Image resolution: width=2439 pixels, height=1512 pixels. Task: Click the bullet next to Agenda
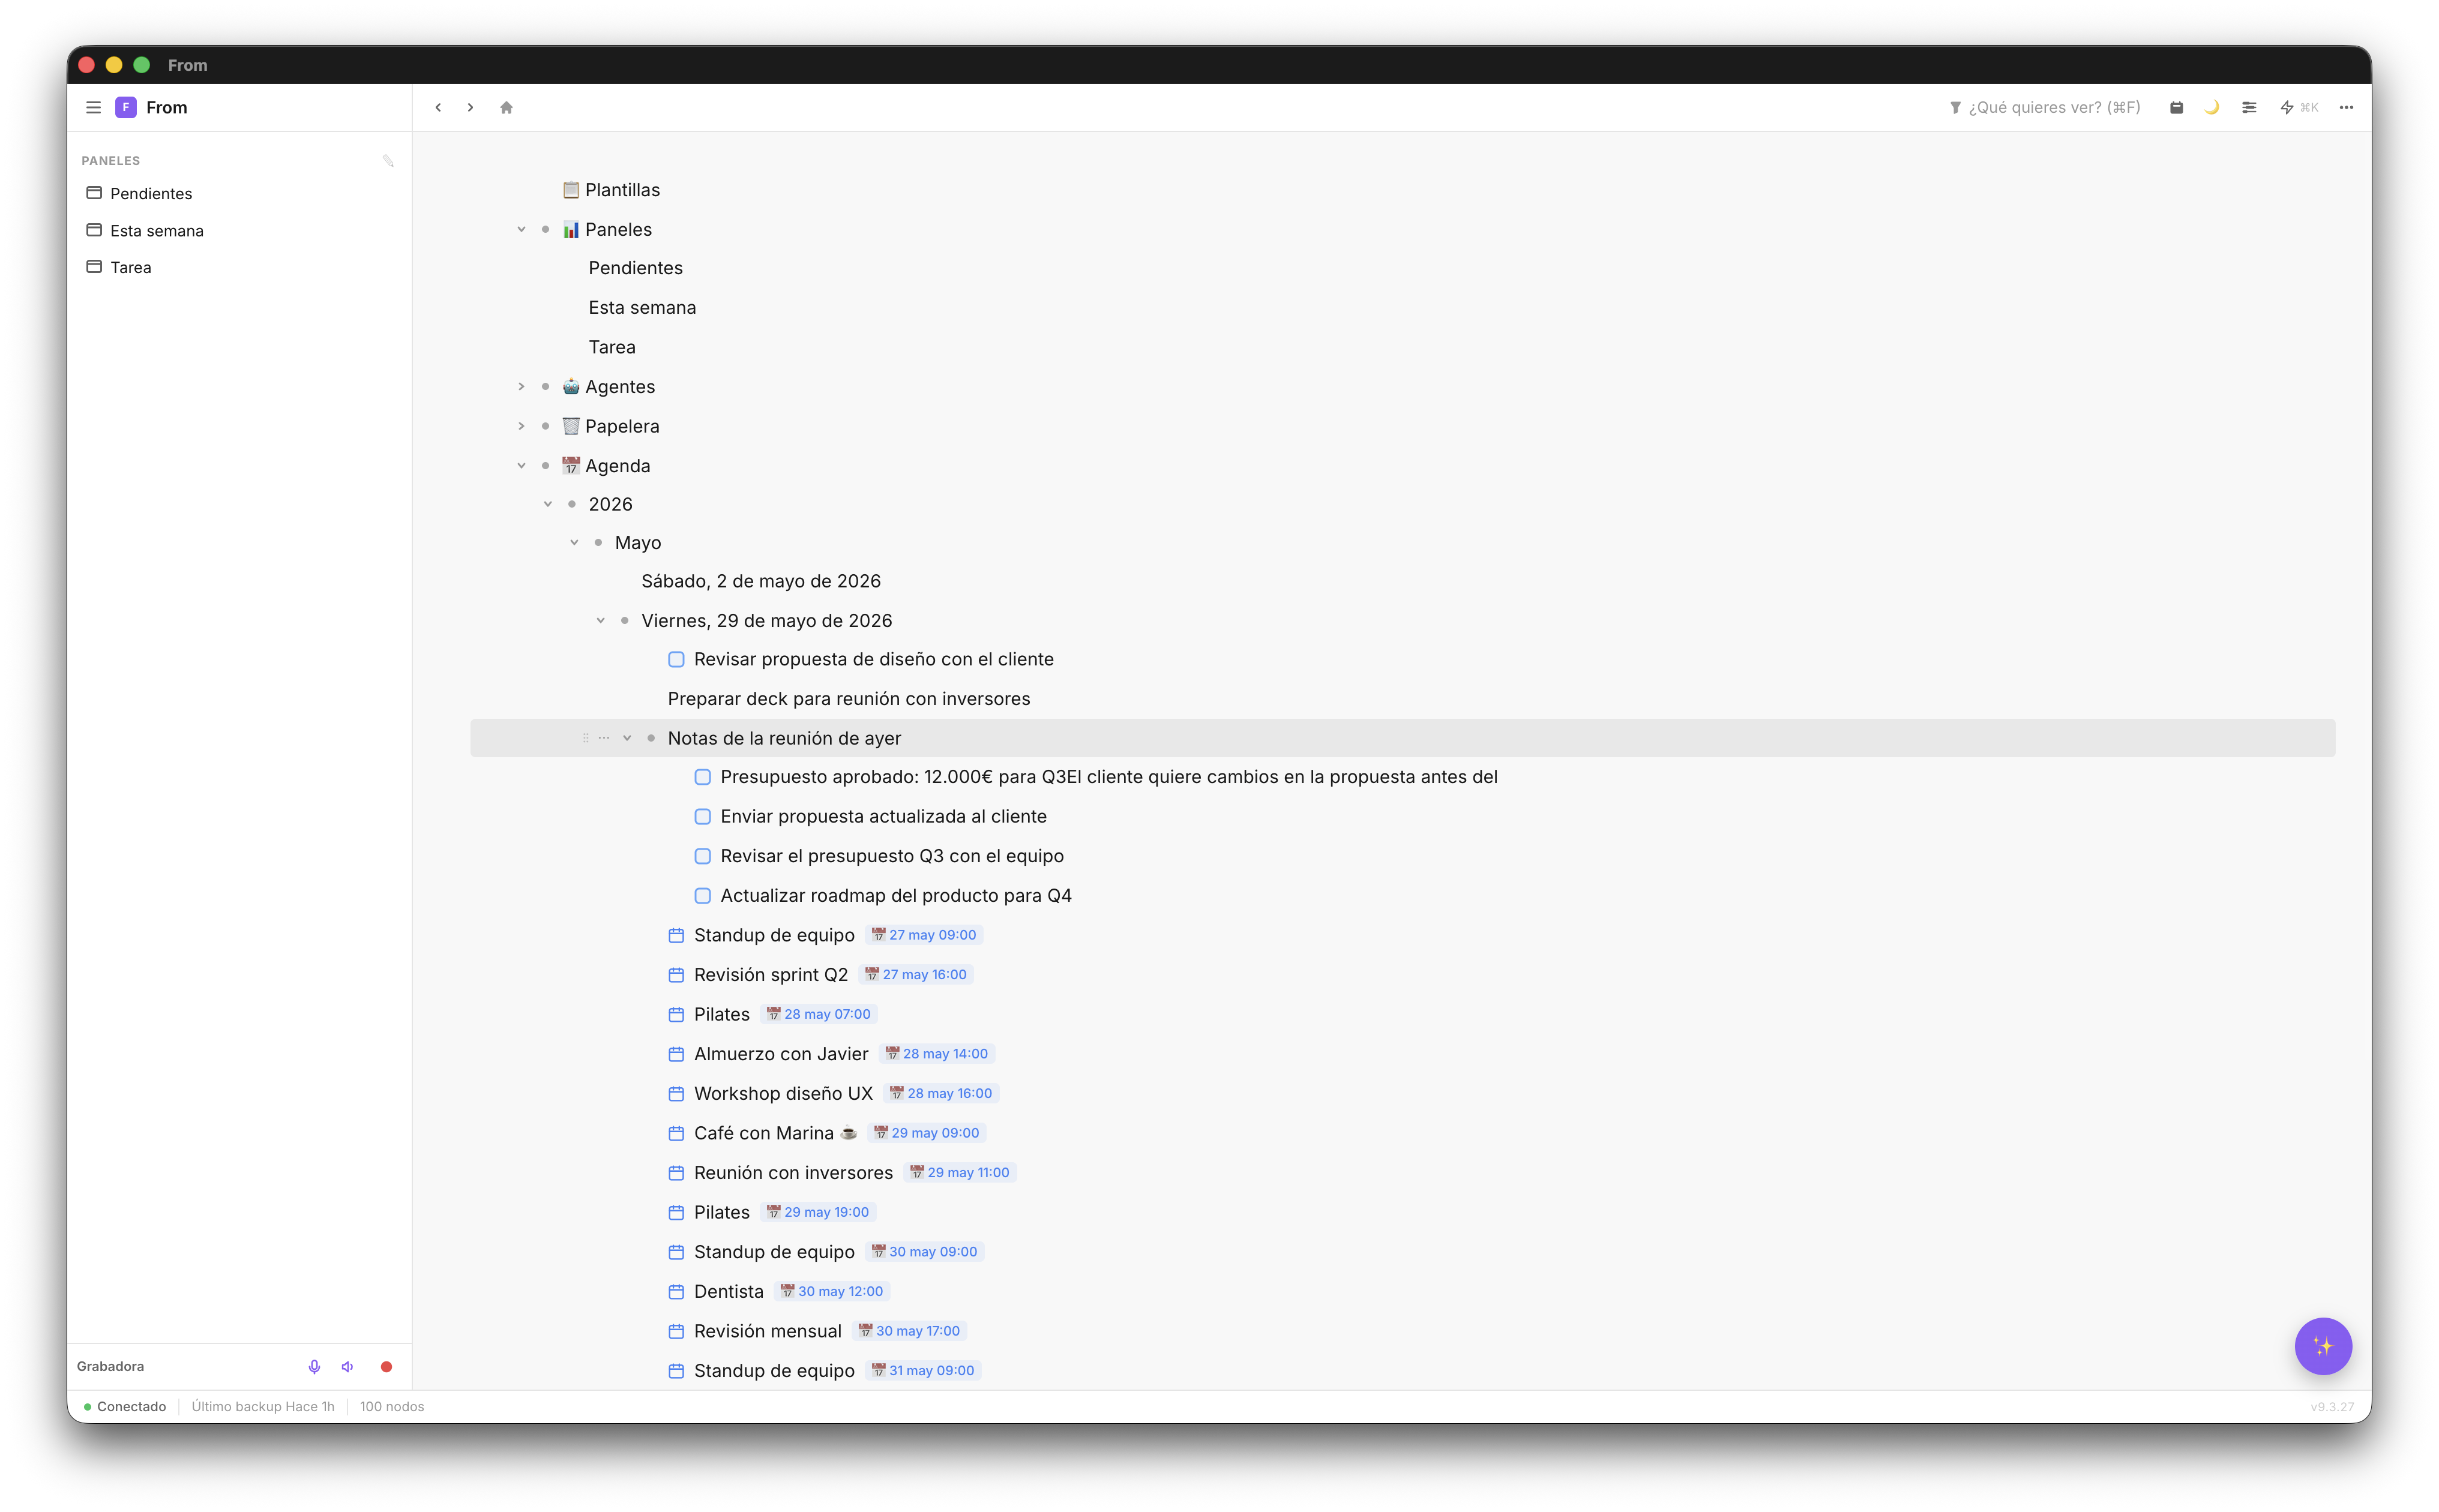[545, 465]
